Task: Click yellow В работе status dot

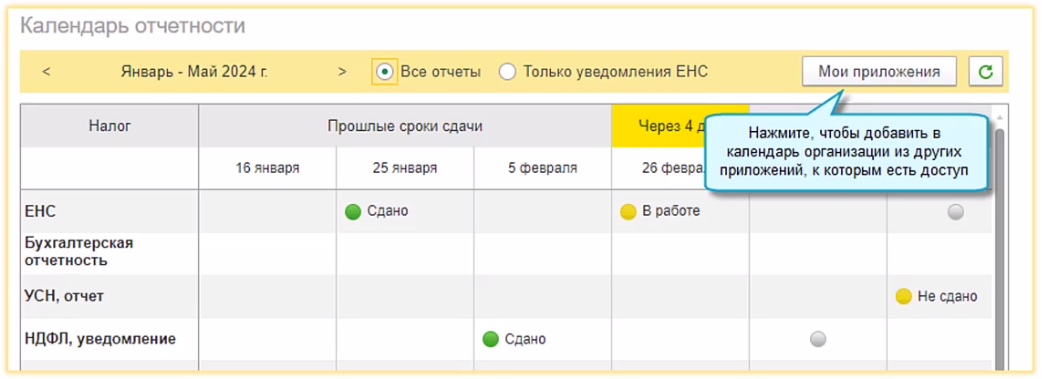Action: [628, 212]
